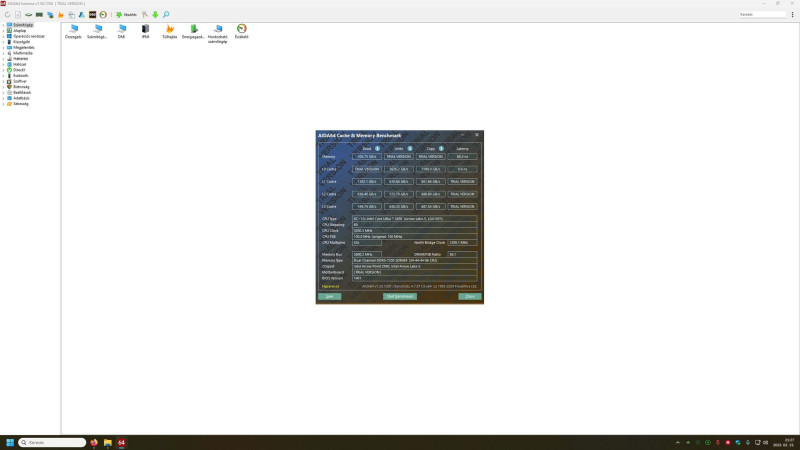Click the info icon next to Write column

coord(410,148)
